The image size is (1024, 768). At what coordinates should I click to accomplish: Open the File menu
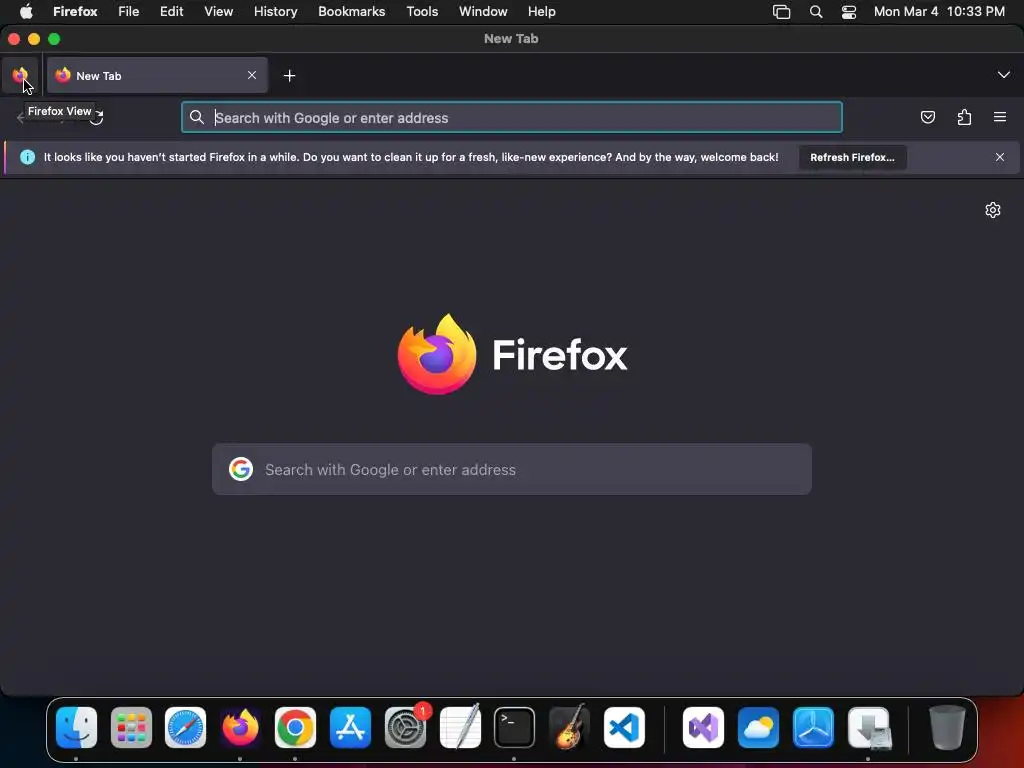[x=129, y=11]
